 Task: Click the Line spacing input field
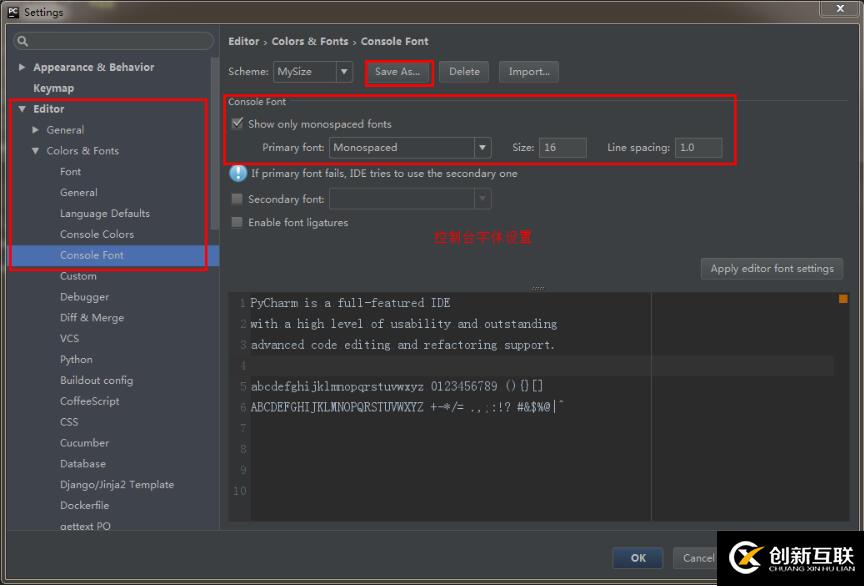(x=698, y=148)
